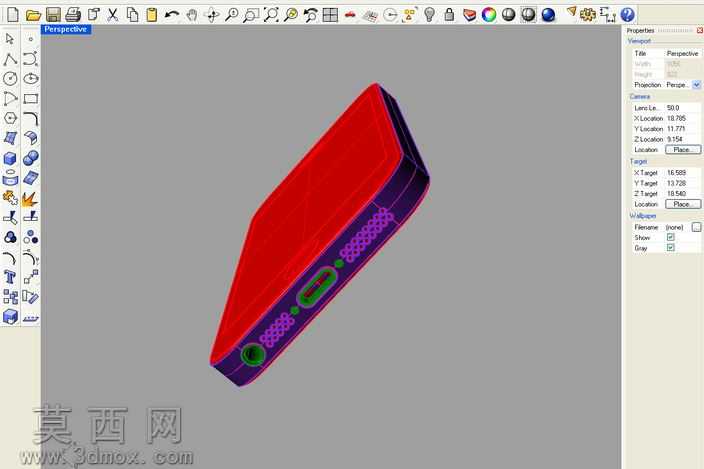The image size is (704, 469).
Task: Copy to clipboard from the toolbar
Action: (x=132, y=15)
